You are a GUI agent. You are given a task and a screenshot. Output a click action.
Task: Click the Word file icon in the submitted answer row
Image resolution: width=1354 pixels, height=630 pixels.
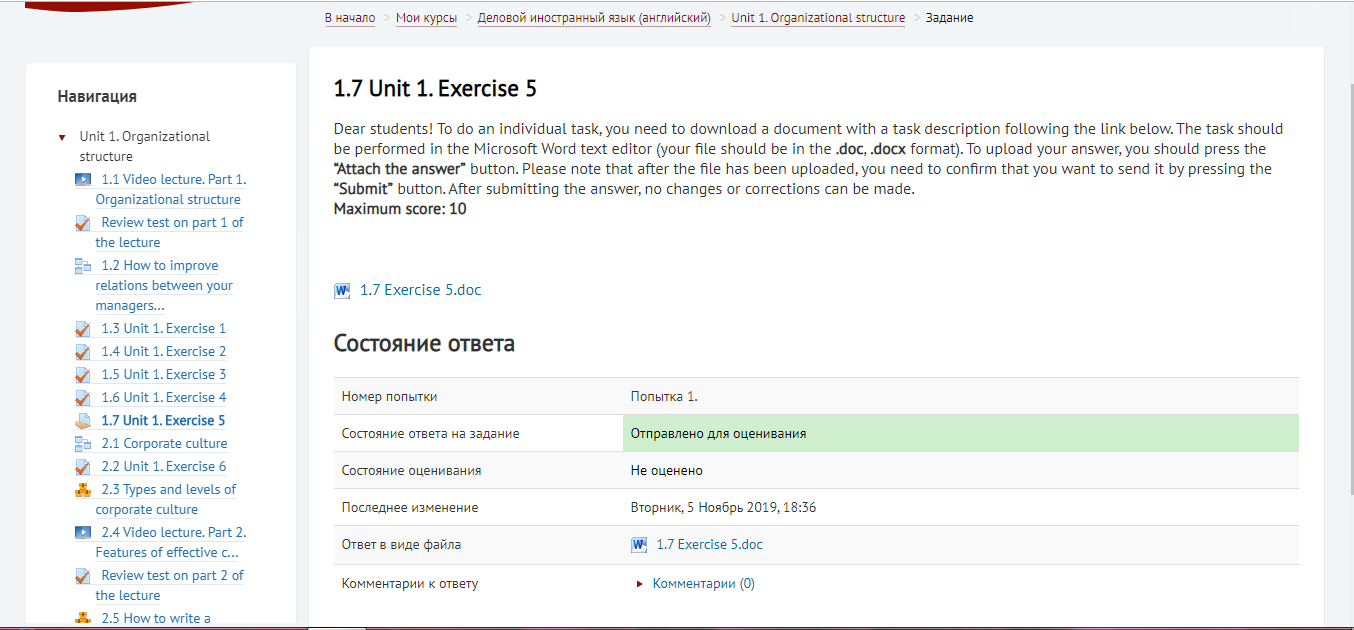pos(639,545)
